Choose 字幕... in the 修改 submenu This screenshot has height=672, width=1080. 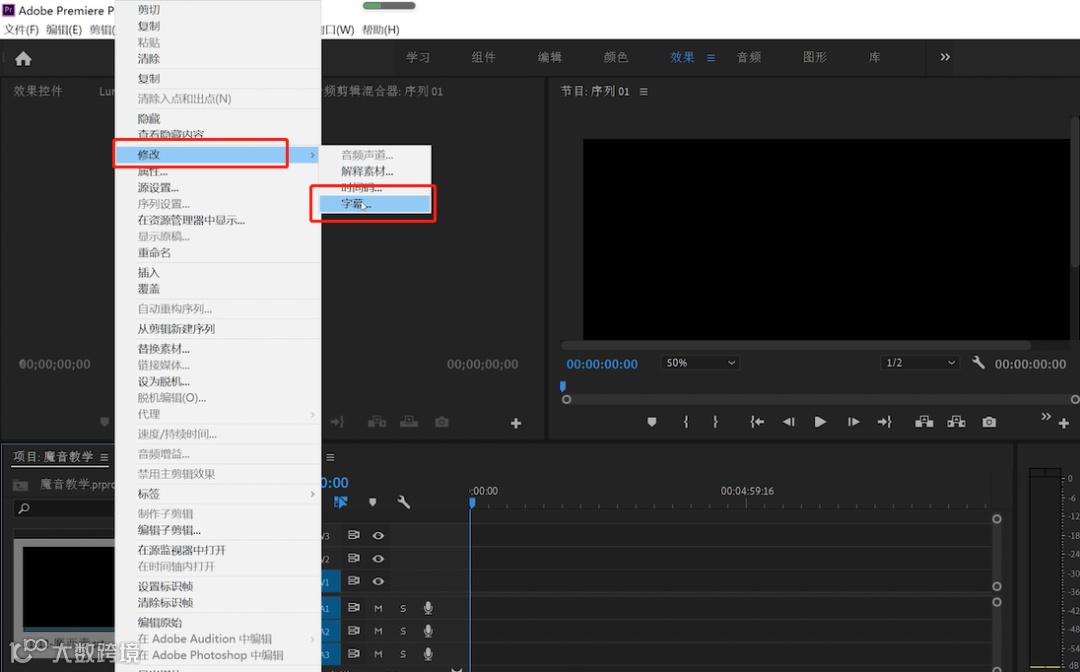375,204
